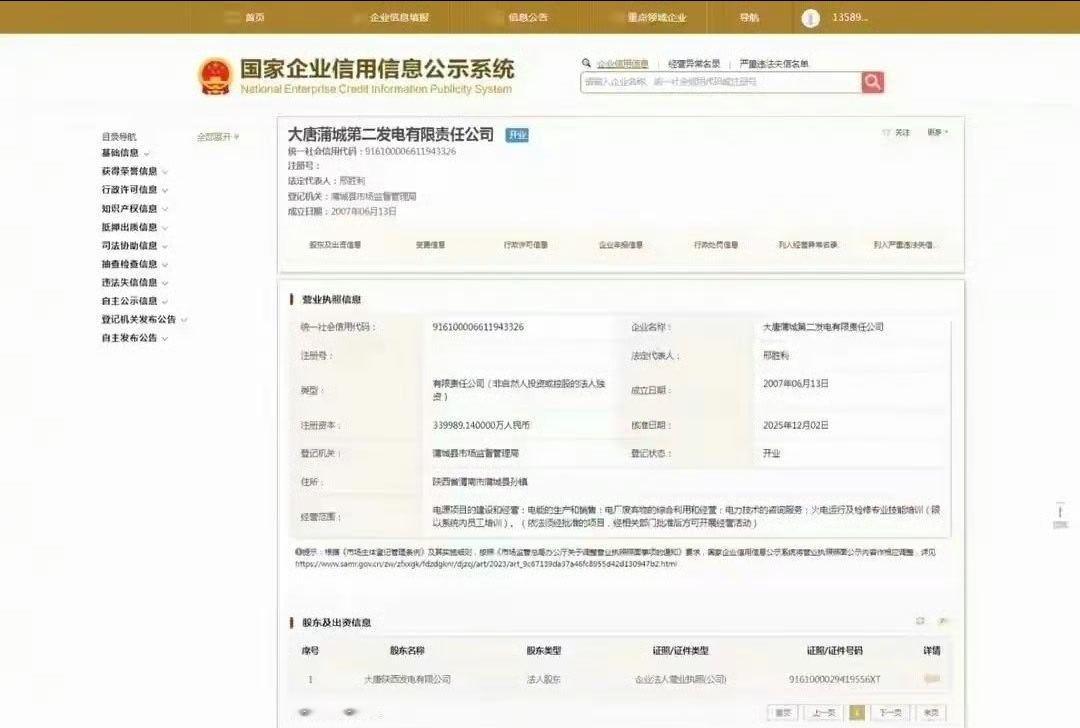
Task: Click the side widget at right edge
Action: tap(1060, 516)
